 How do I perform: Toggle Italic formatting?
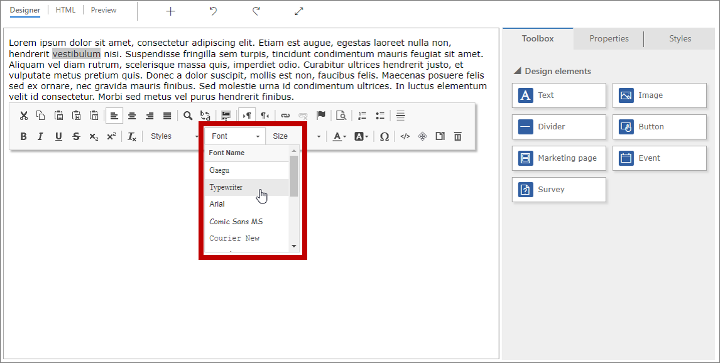click(41, 136)
